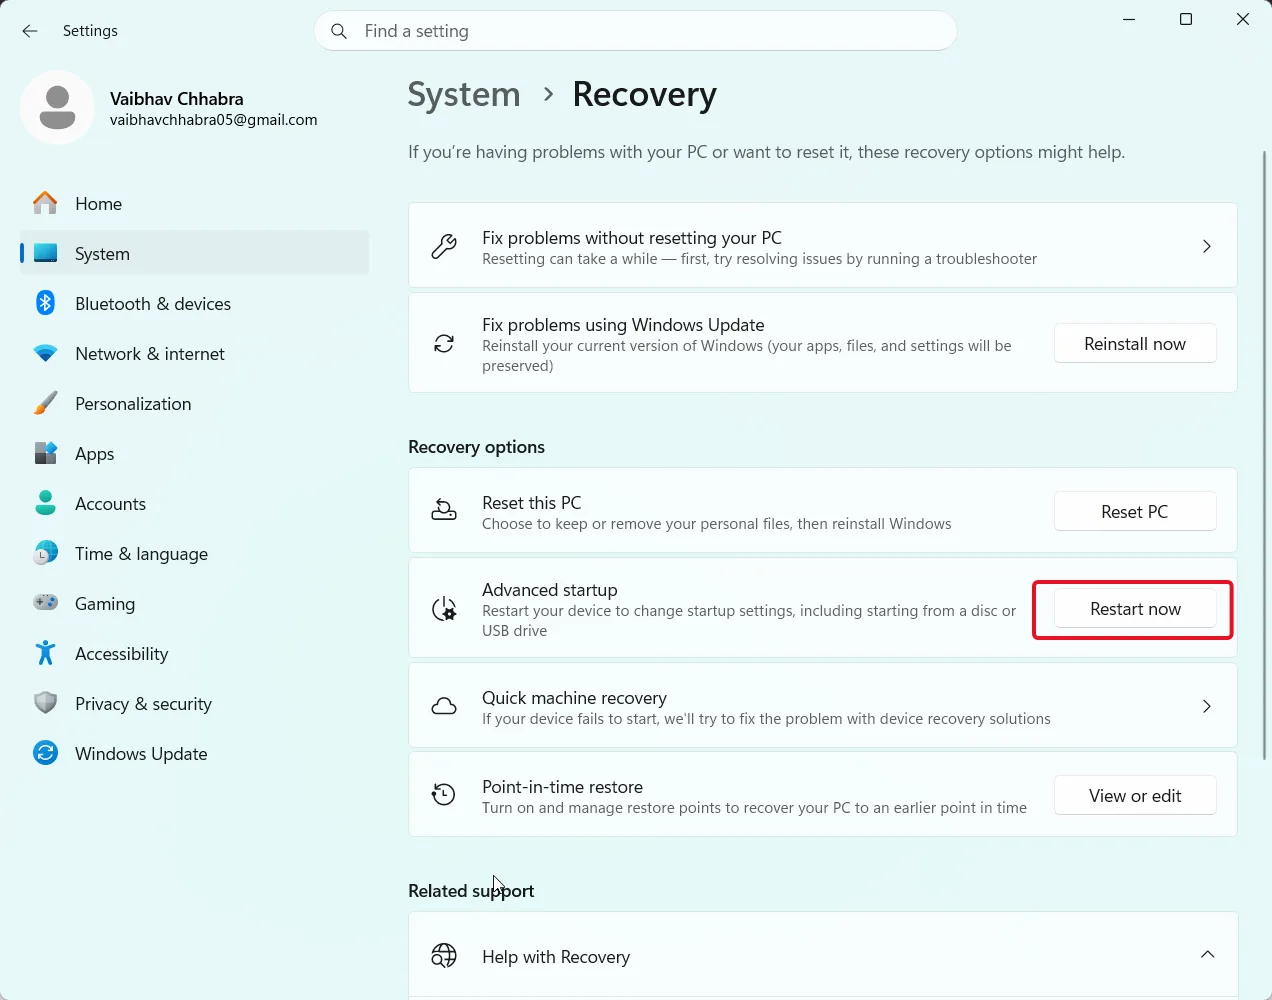Viewport: 1272px width, 1000px height.
Task: Click the user profile avatar
Action: point(57,107)
